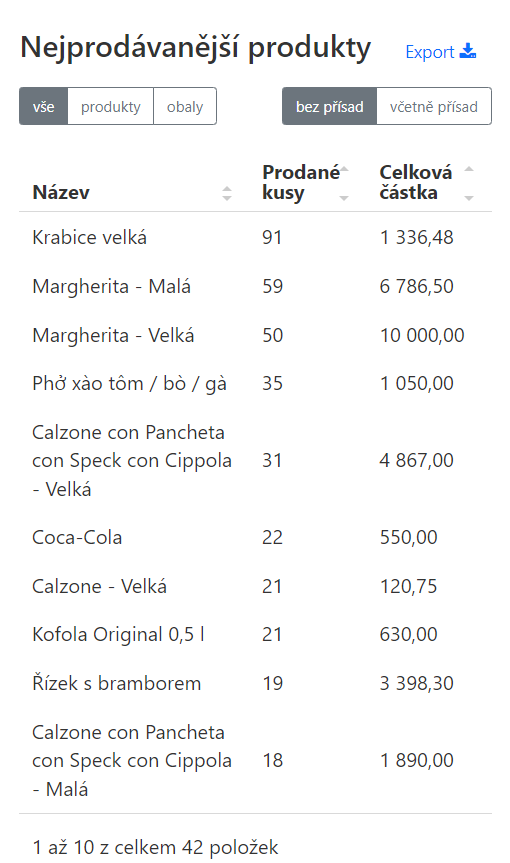Click the Řízek s bramborem row

coord(255,684)
